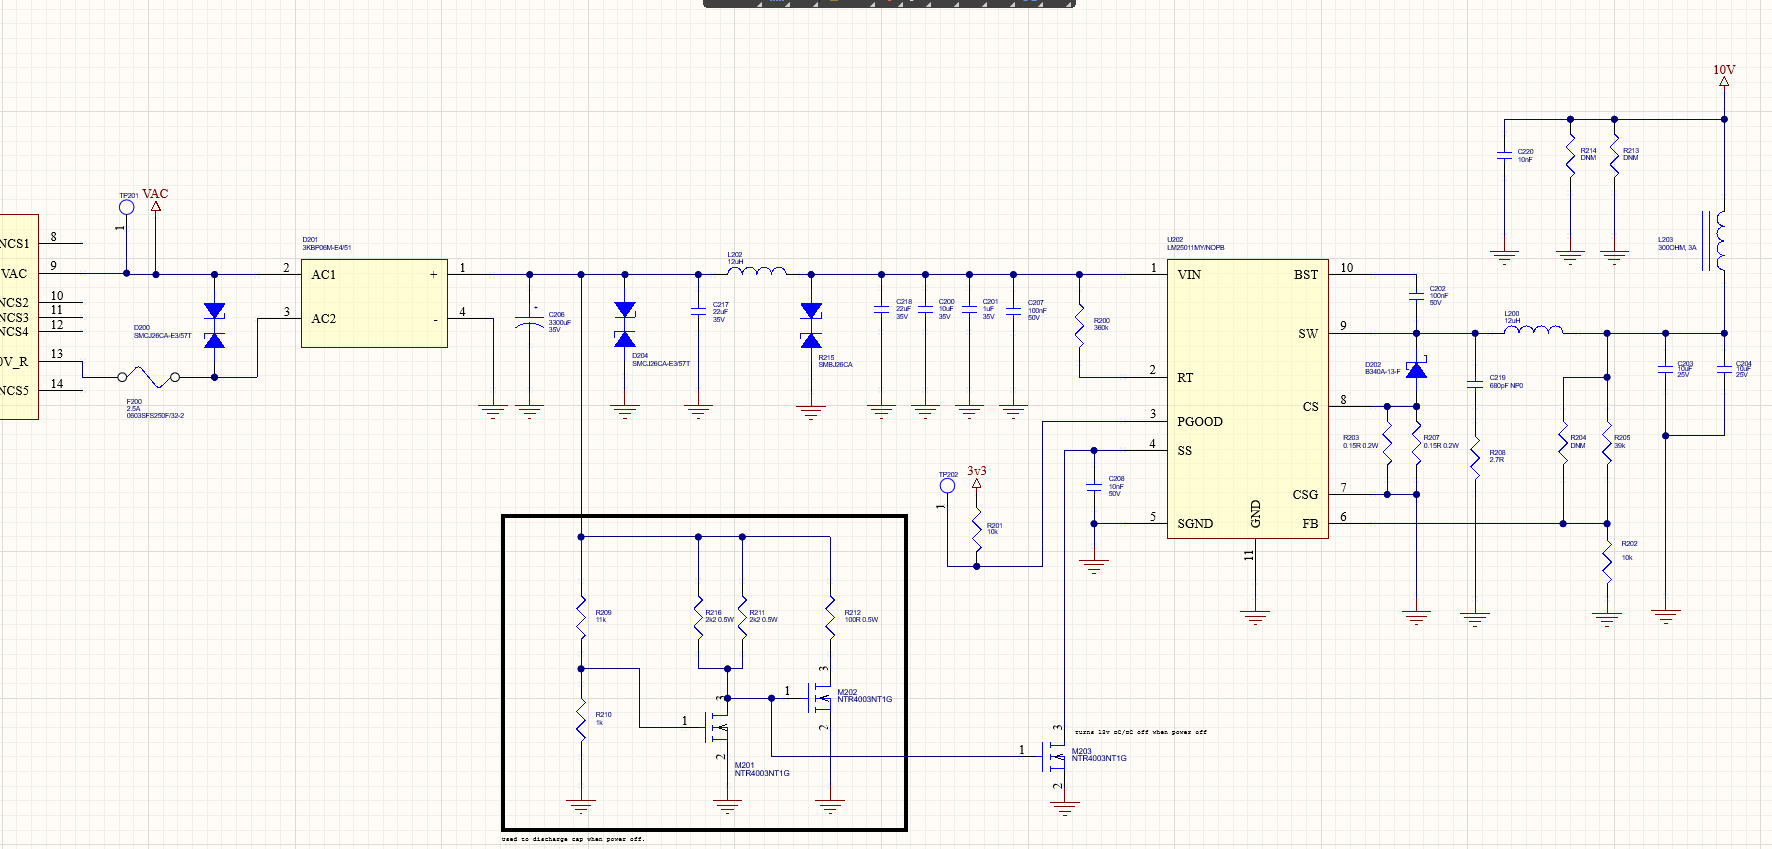Select the U202 LM25011 IC body
1772x849 pixels.
click(1247, 398)
